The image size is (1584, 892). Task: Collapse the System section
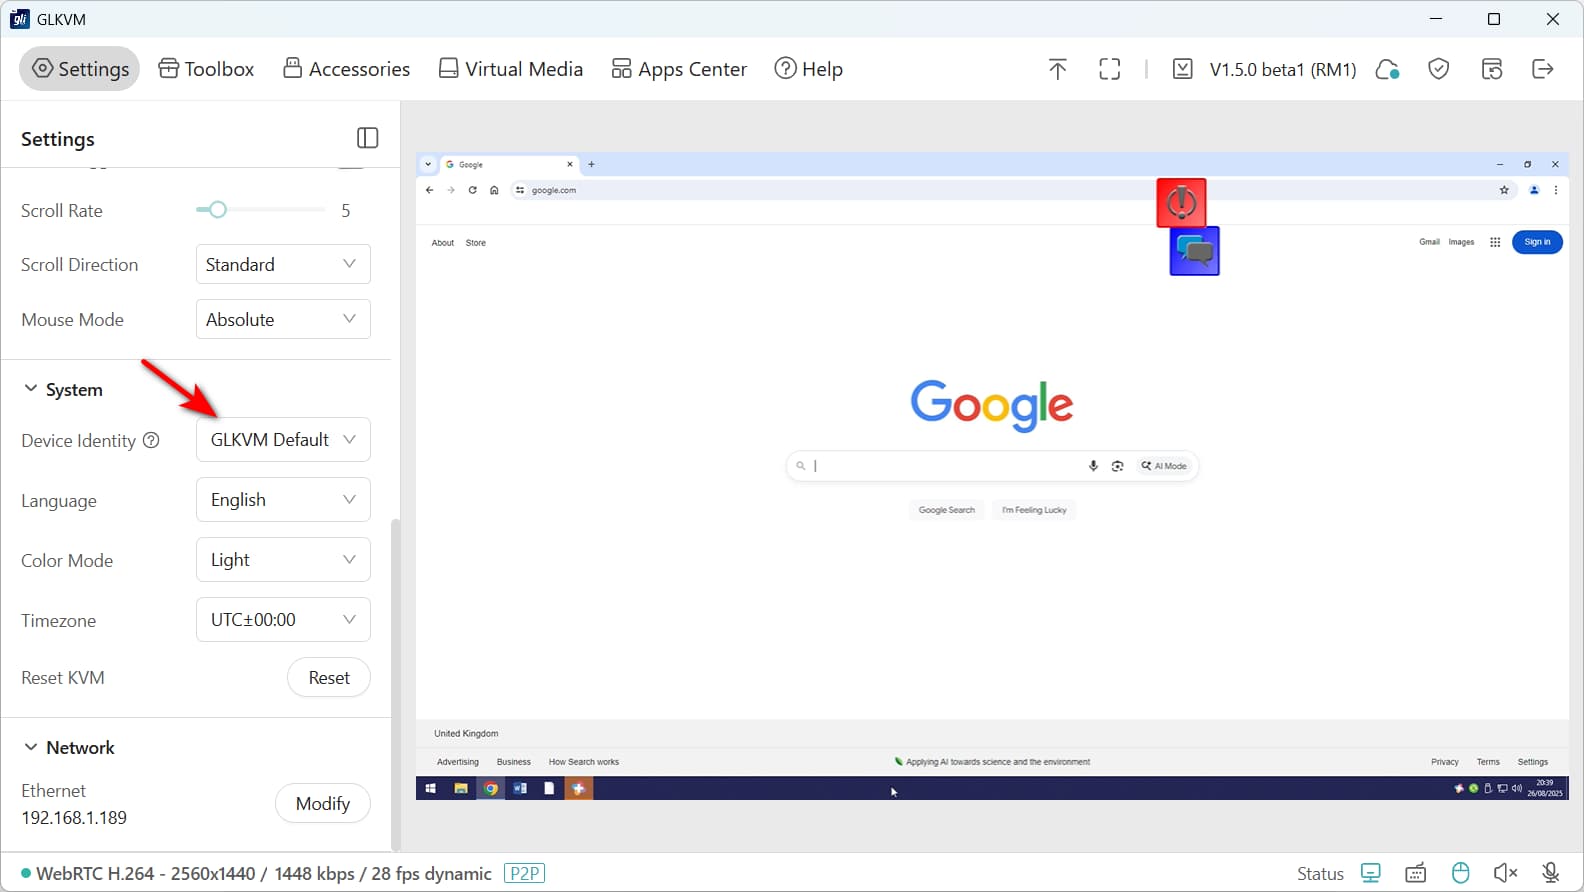pos(31,389)
